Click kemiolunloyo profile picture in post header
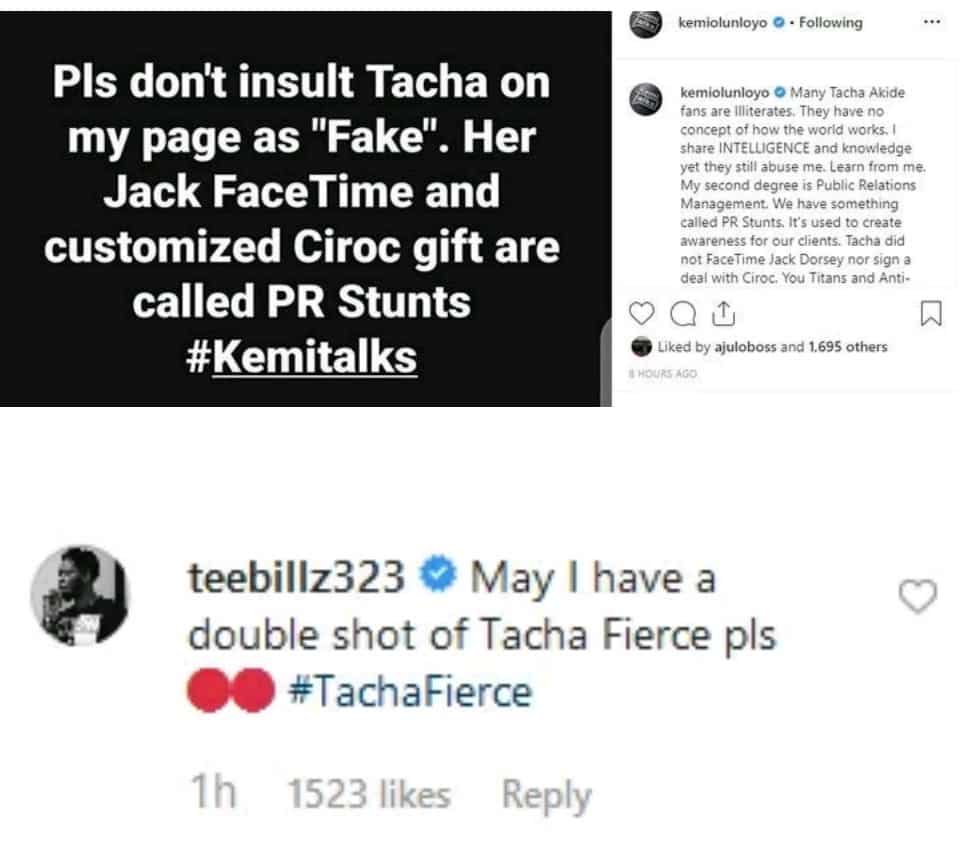Viewport: 976px width, 856px height. [645, 22]
